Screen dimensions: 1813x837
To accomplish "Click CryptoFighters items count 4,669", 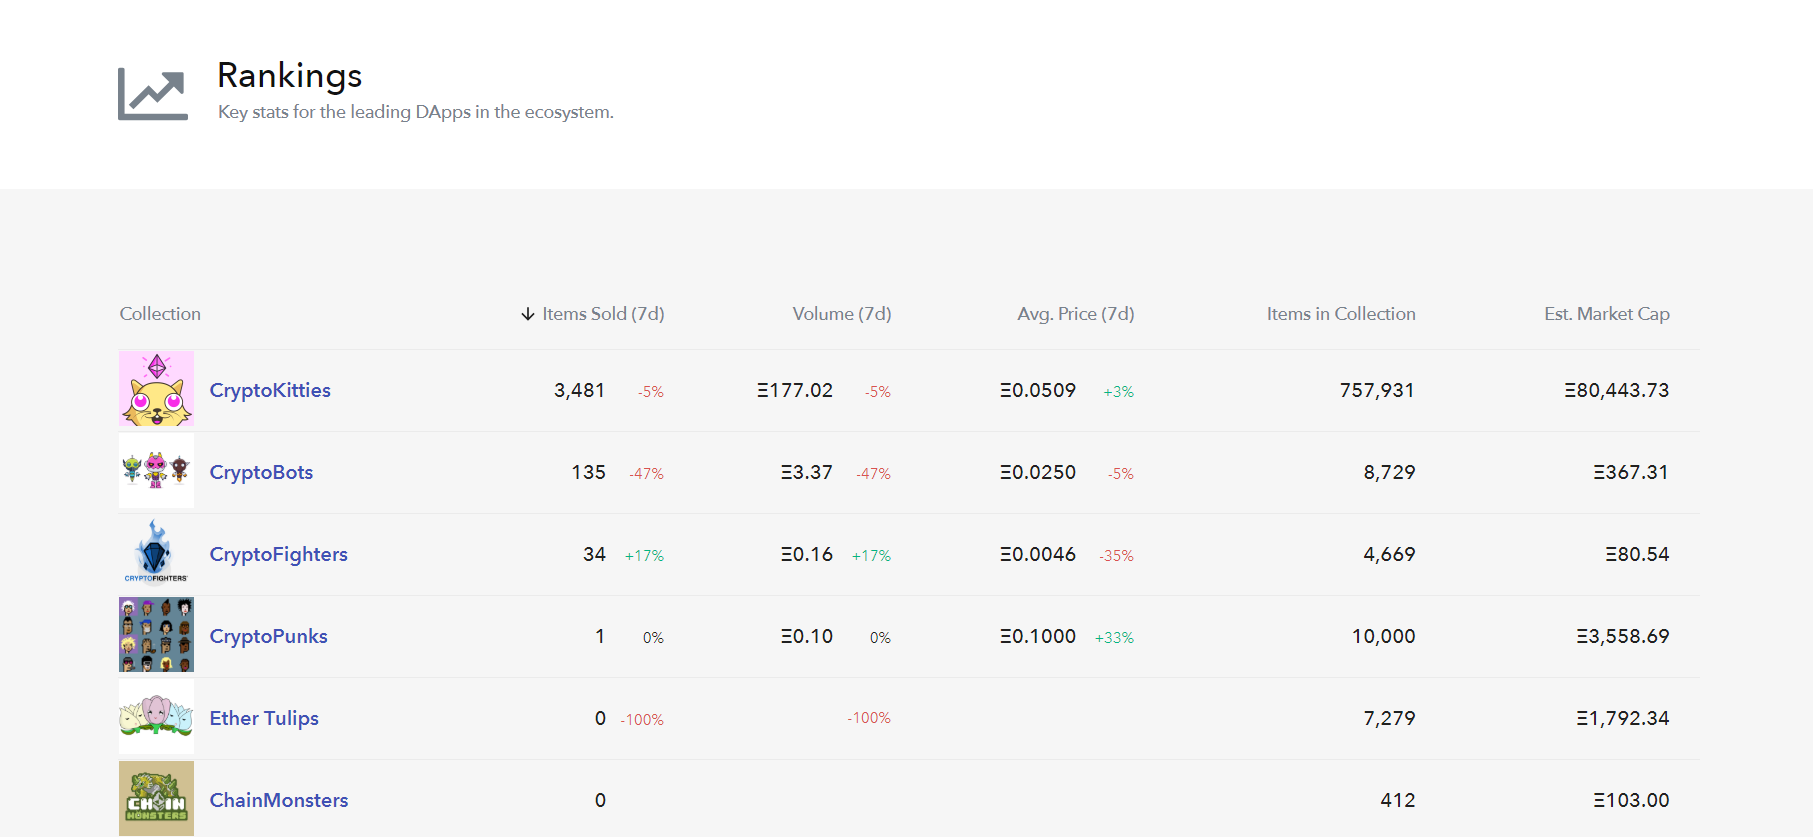I will [x=1389, y=554].
